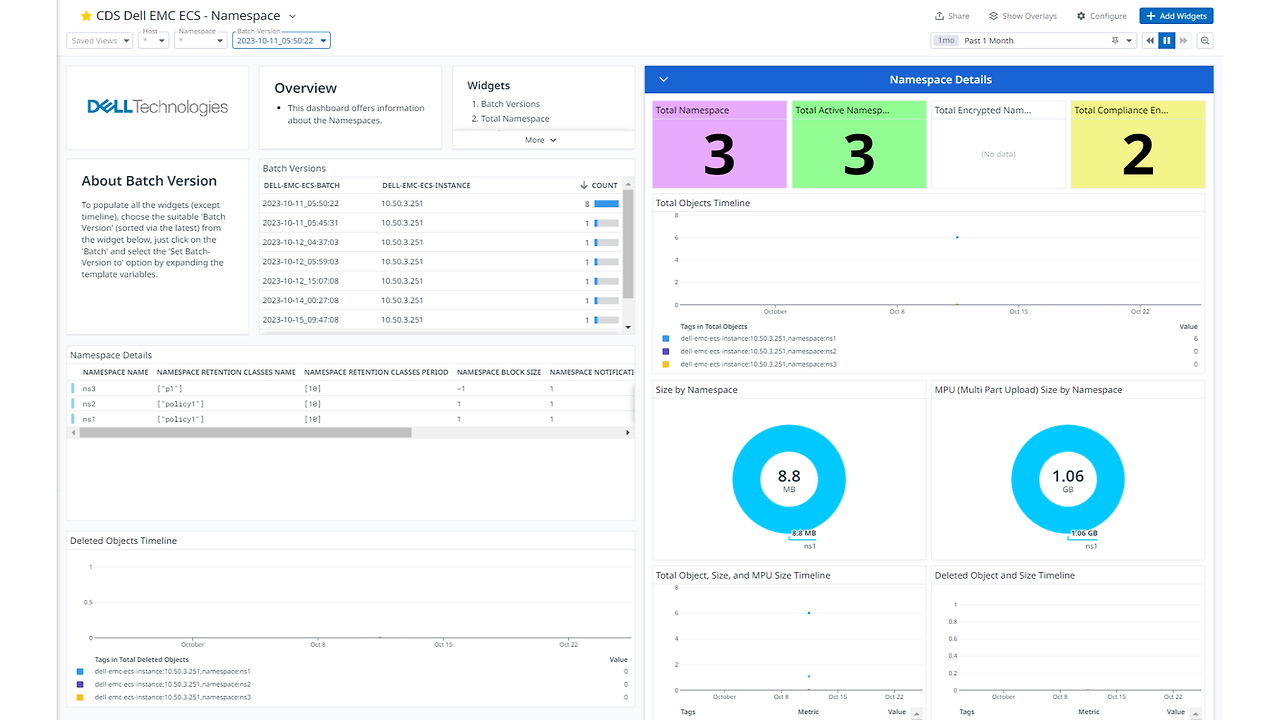Screen dimensions: 1280x720
Task: Open the Configure menu
Action: [1101, 16]
